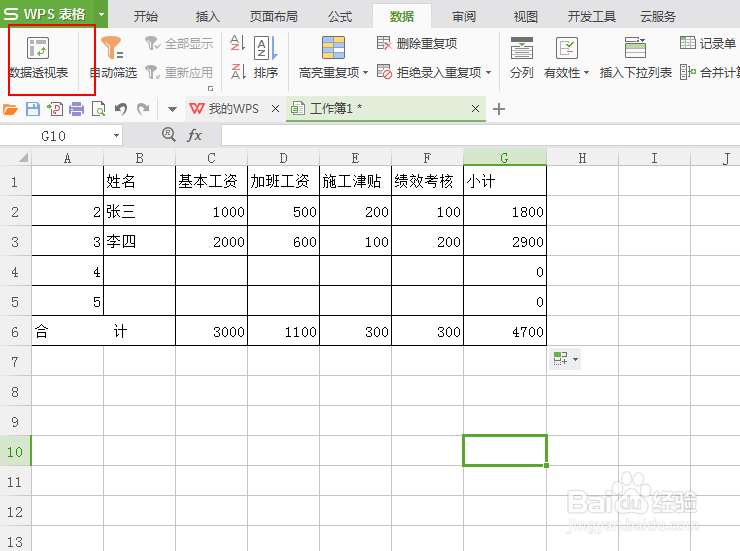This screenshot has width=740, height=551.
Task: Expand the paste options dropdown arrow
Action: [575, 359]
